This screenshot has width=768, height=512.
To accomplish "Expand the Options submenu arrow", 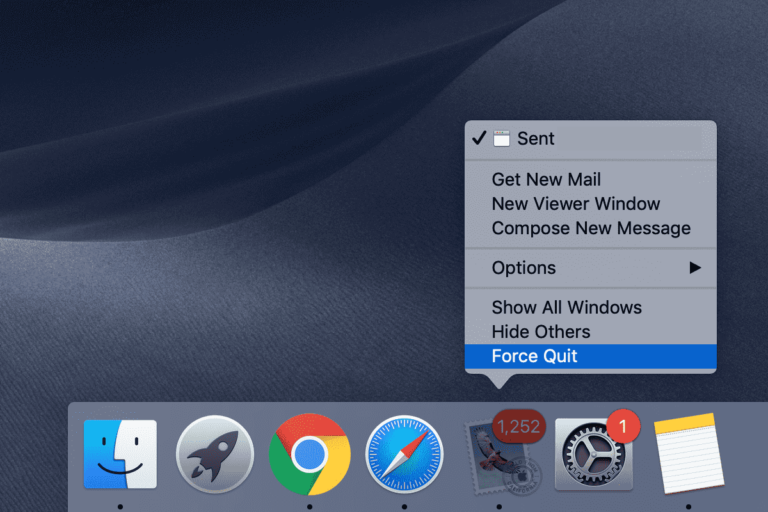I will 695,268.
